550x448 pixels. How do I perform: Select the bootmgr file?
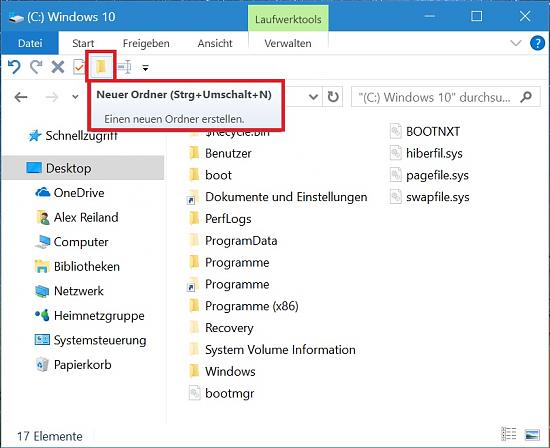[229, 393]
